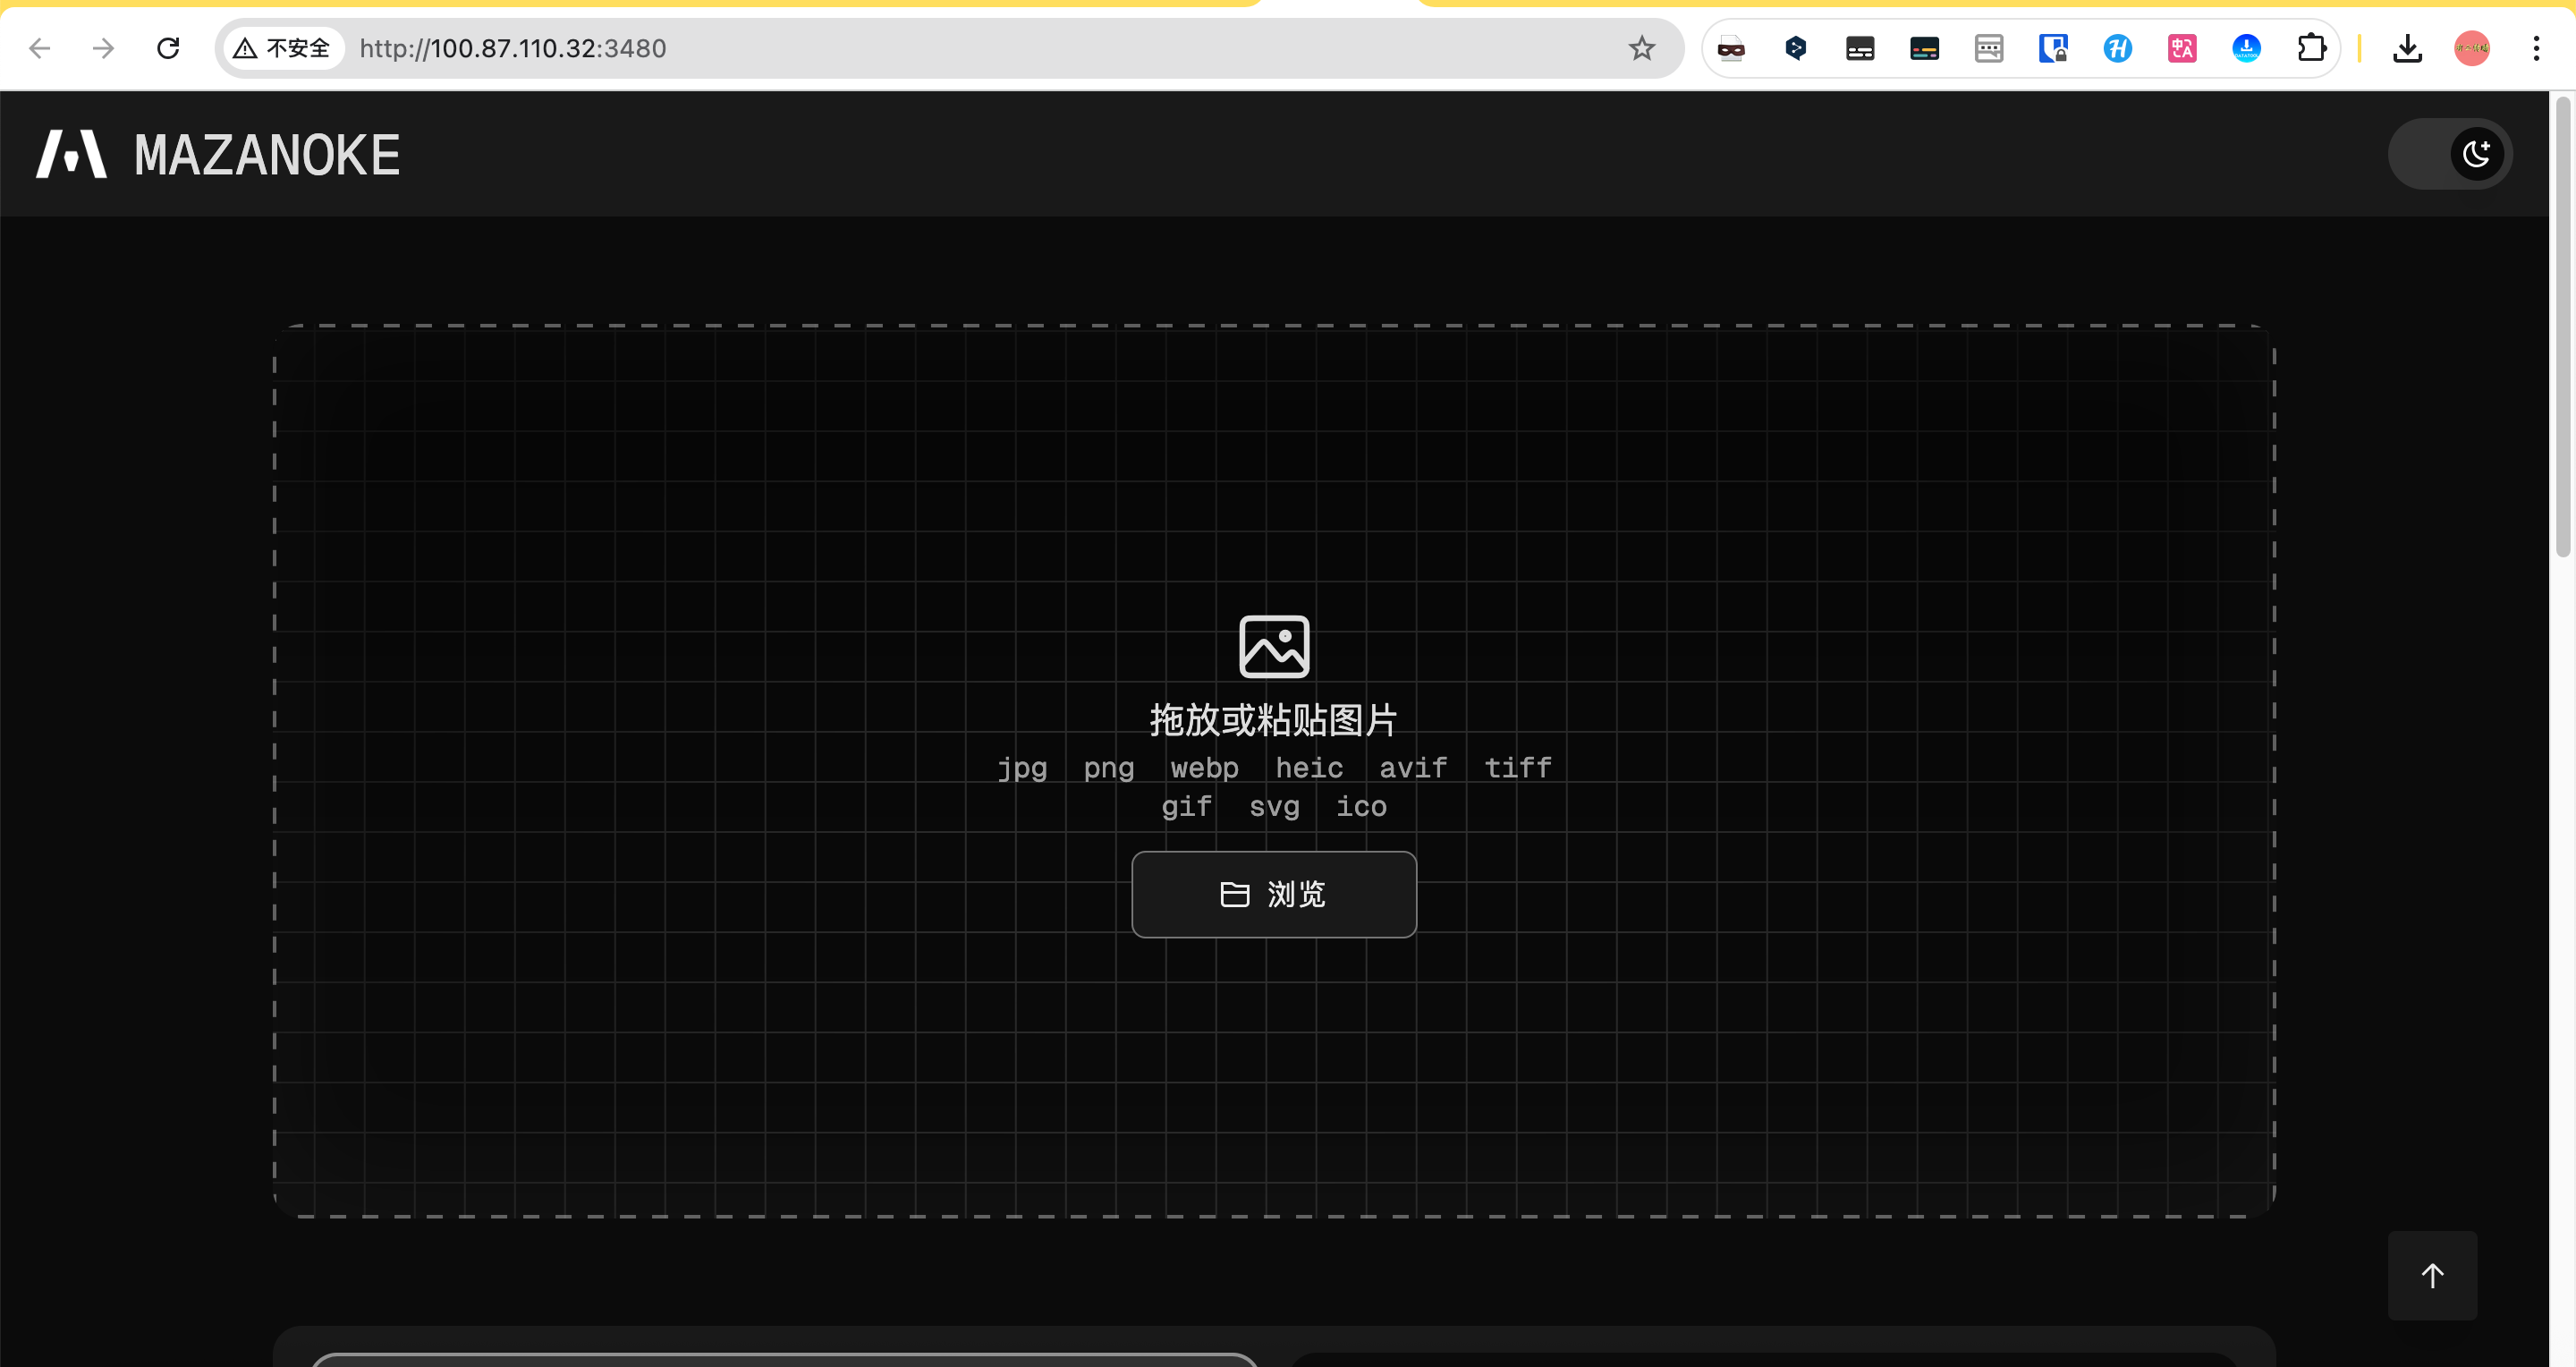Click the 拖放或粘贴图片 drop zone text
Viewport: 2576px width, 1367px height.
pyautogui.click(x=1273, y=720)
